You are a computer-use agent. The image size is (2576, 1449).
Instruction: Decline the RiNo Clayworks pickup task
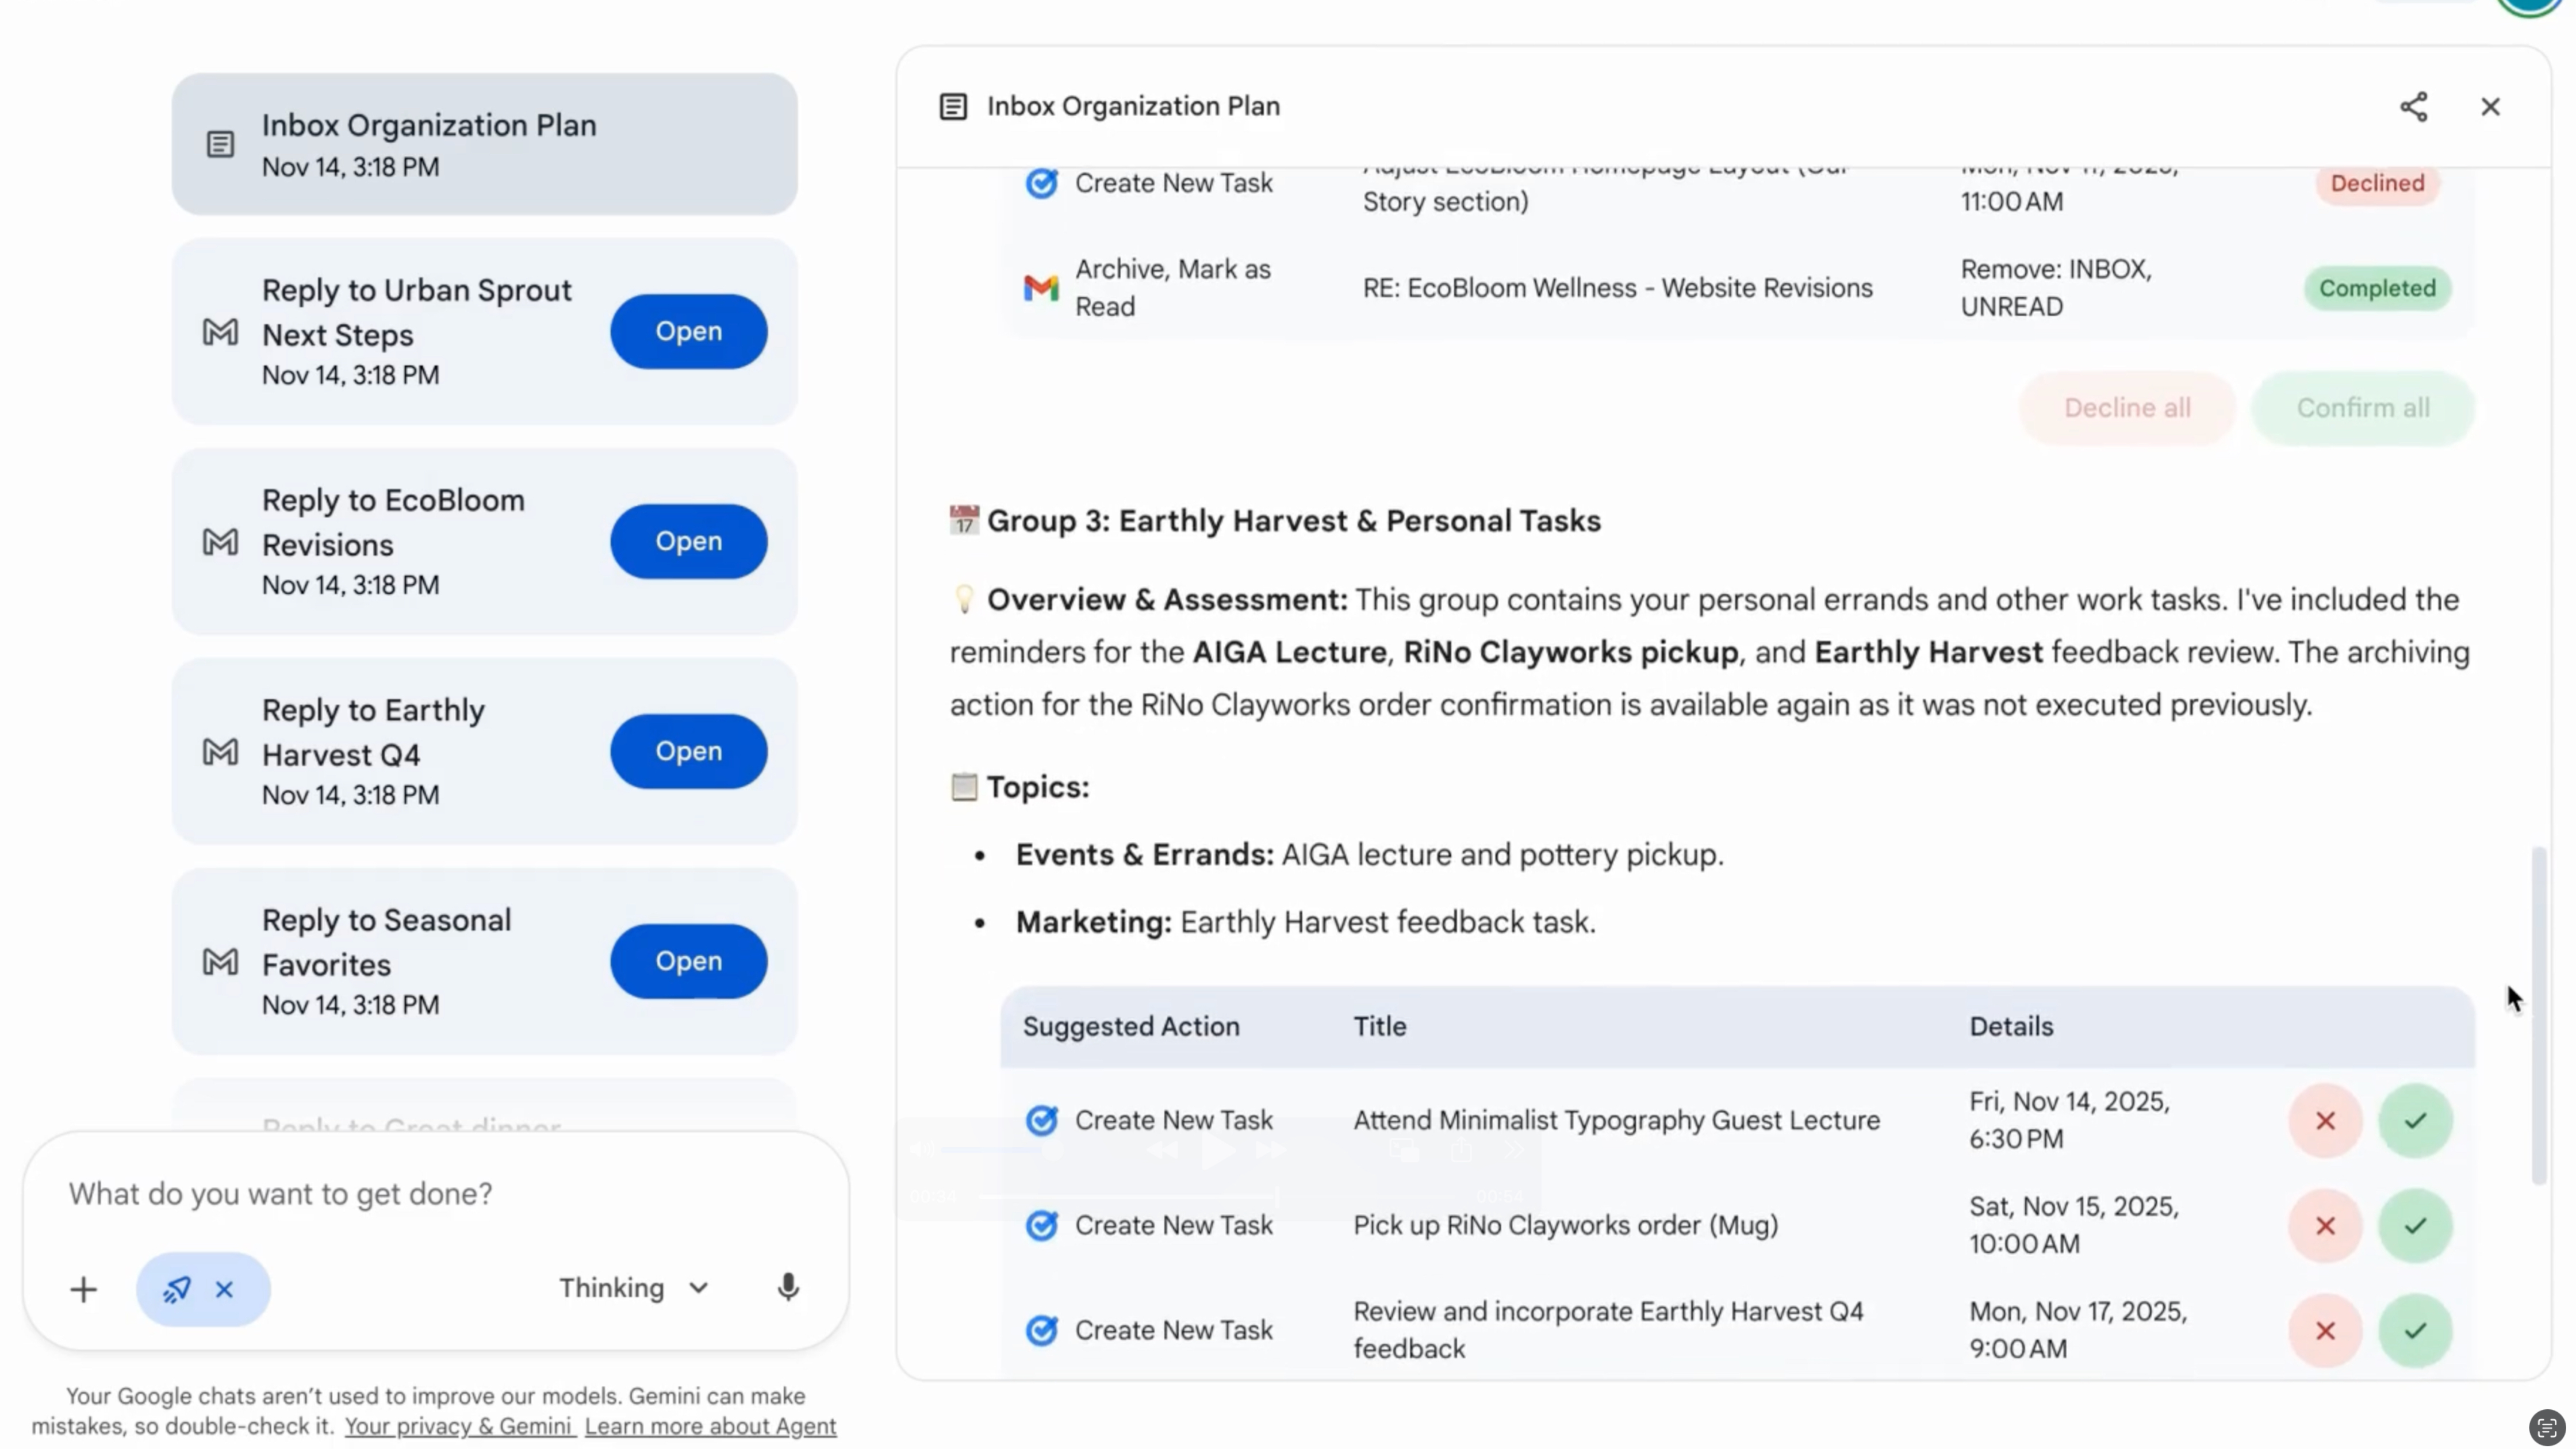2325,1226
